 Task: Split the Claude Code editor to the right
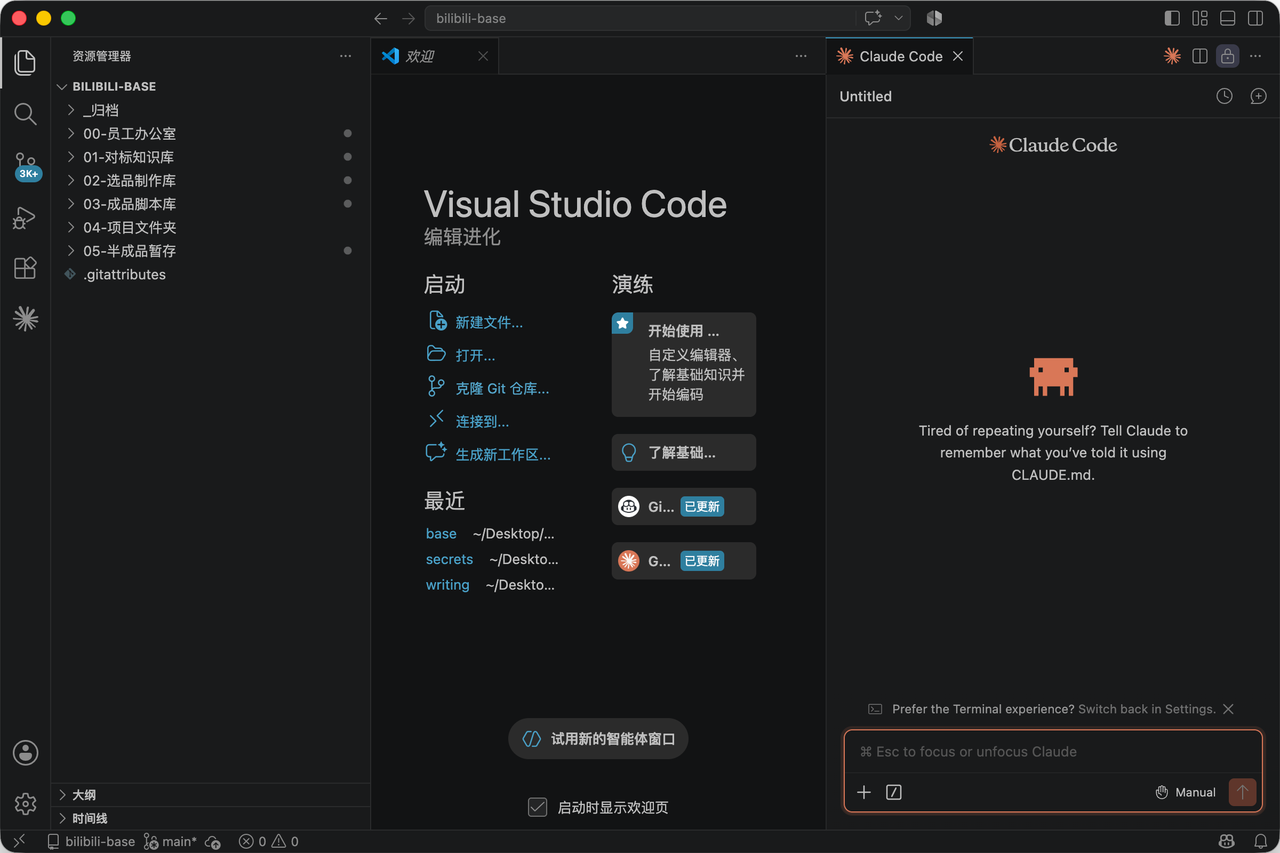[1200, 56]
